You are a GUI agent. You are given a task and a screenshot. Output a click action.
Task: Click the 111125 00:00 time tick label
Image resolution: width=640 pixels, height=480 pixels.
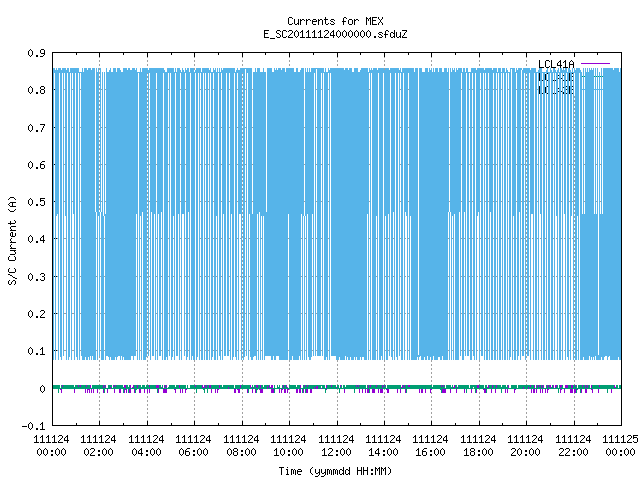point(620,446)
